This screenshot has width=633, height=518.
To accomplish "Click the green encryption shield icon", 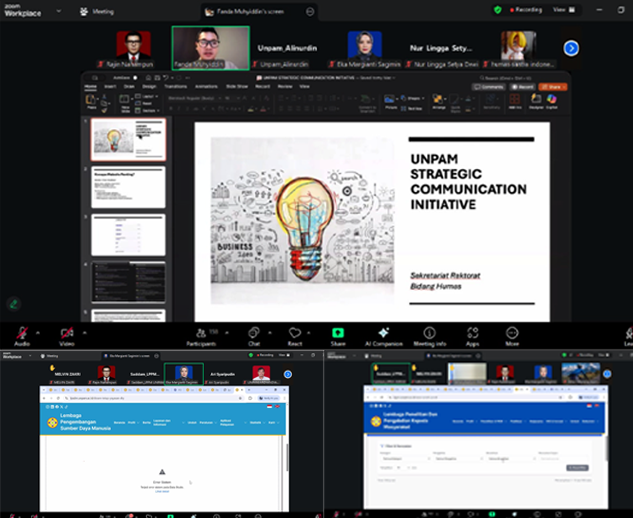I will [x=498, y=10].
